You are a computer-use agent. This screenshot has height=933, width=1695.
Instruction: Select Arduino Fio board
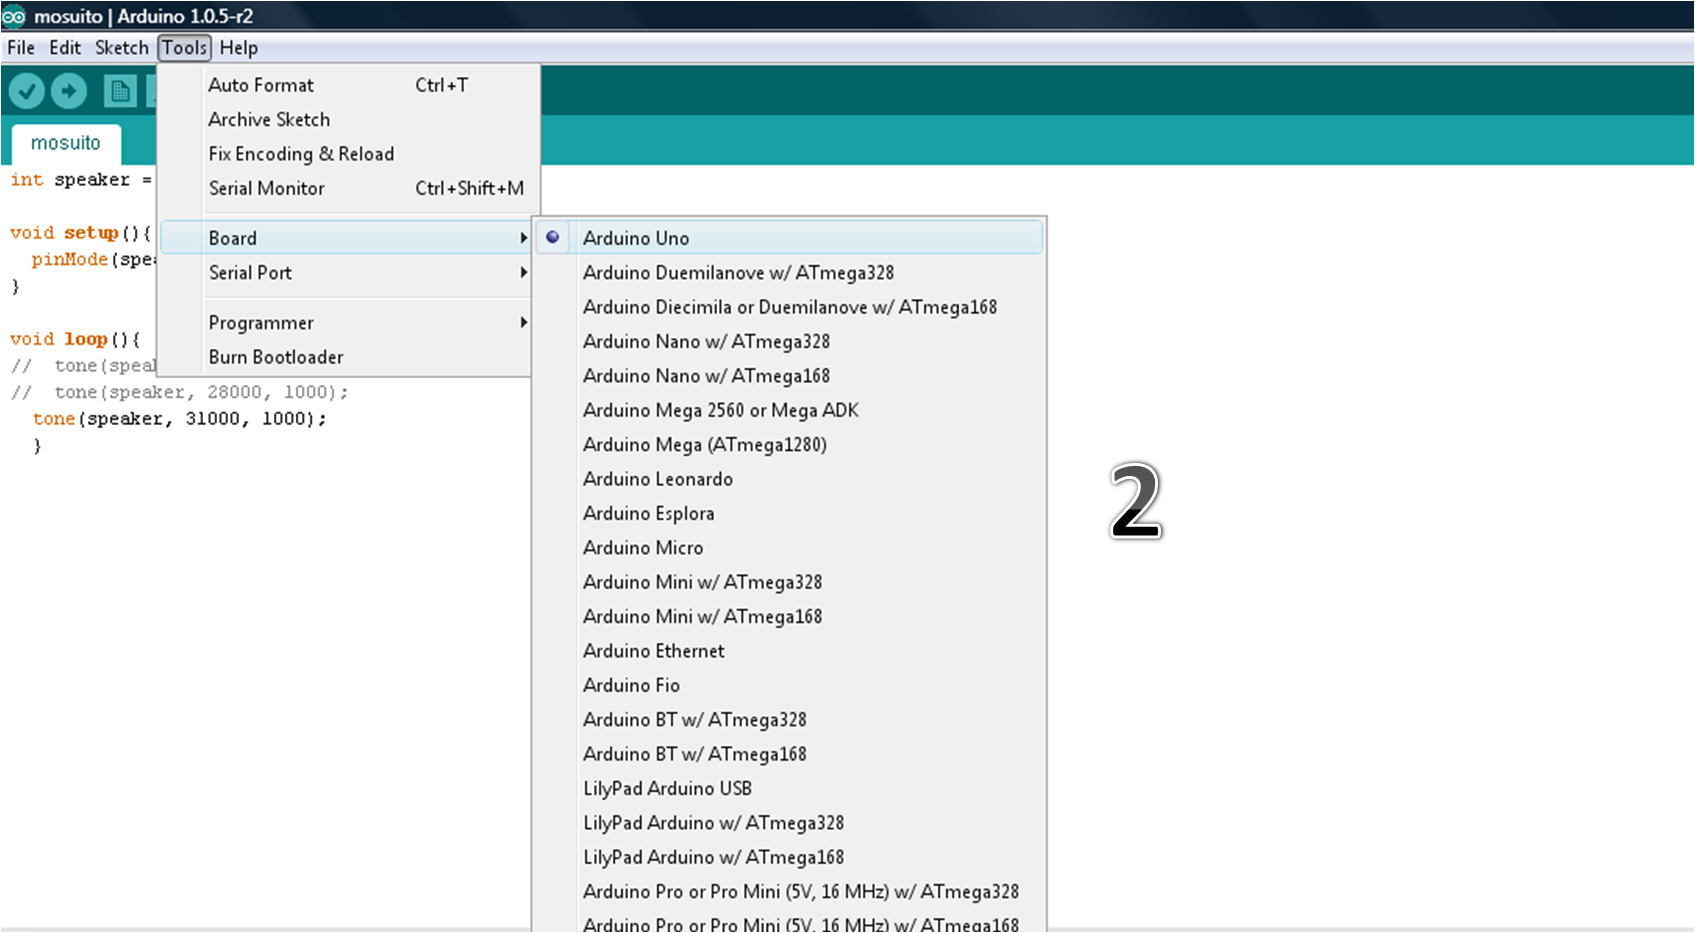790,685
